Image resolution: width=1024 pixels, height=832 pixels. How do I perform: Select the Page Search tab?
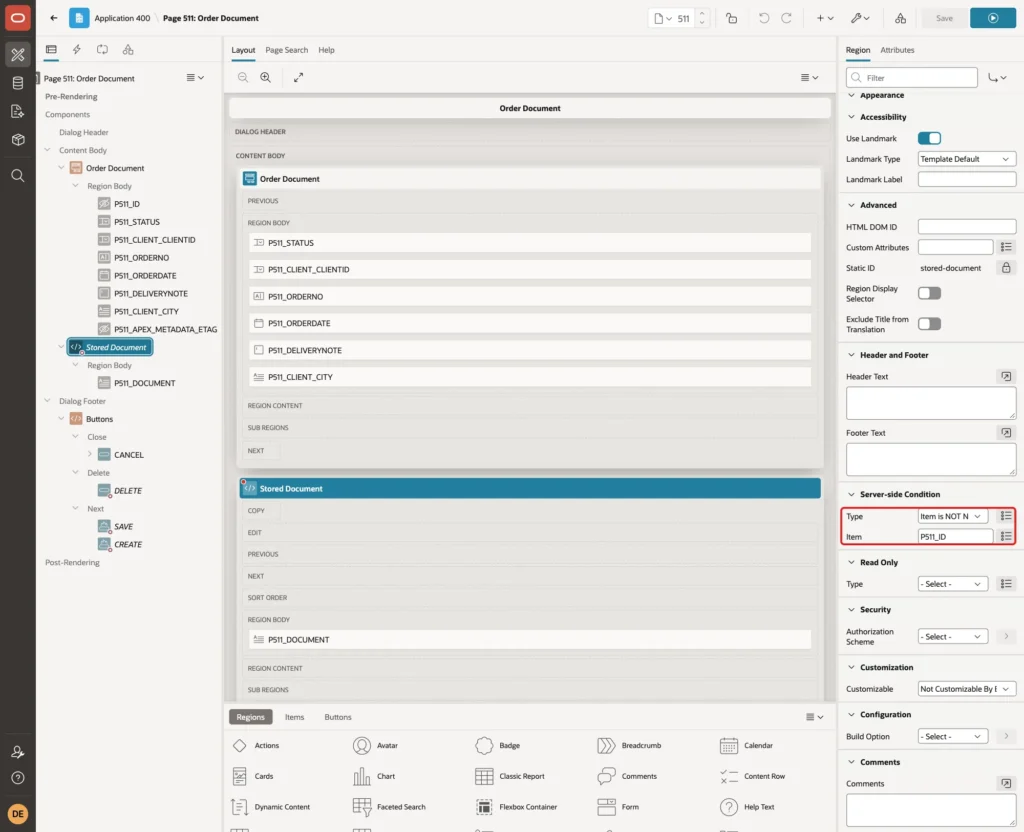pyautogui.click(x=286, y=50)
